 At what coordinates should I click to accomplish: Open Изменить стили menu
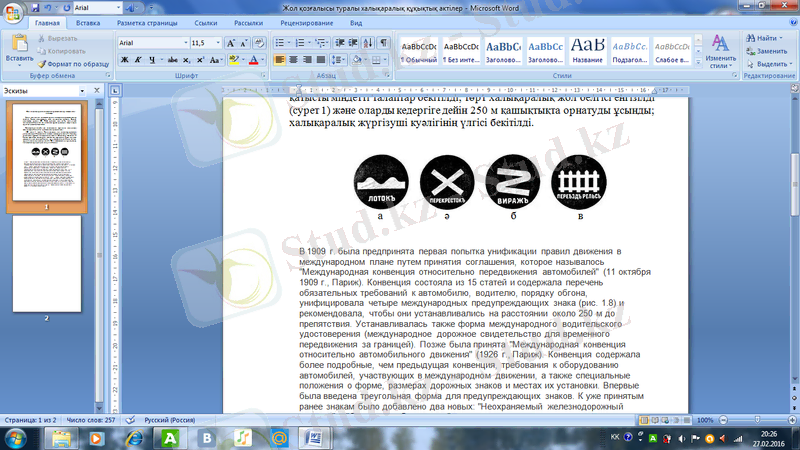pyautogui.click(x=720, y=51)
